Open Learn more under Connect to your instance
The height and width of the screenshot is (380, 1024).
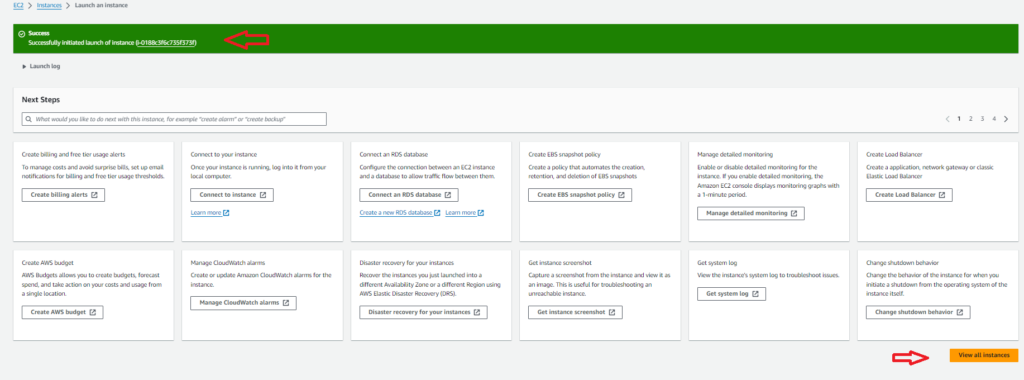210,213
